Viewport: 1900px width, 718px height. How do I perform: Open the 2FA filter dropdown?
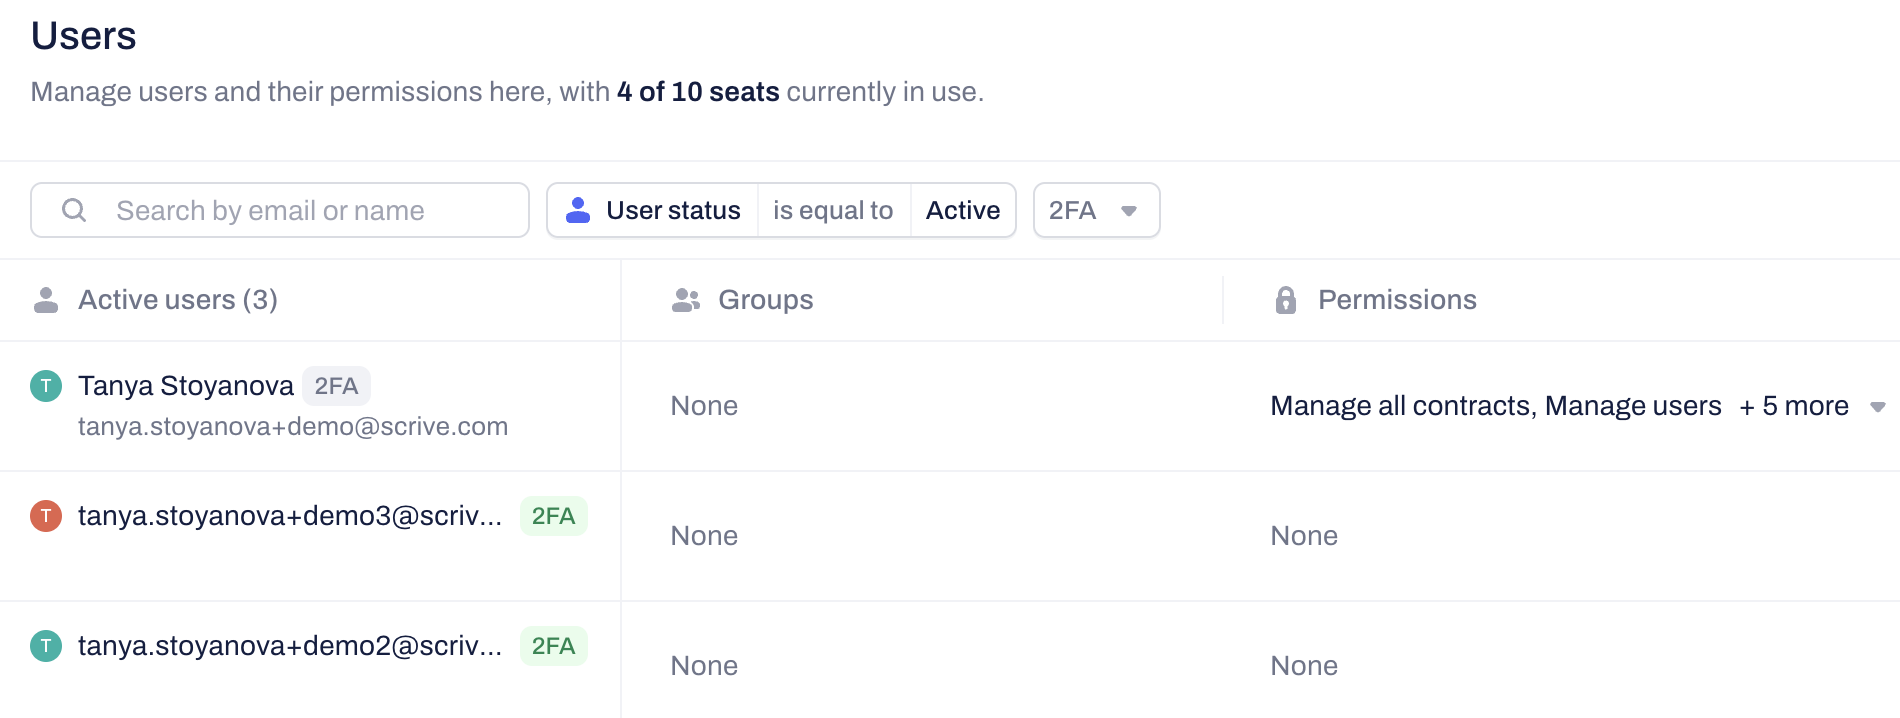click(x=1096, y=210)
